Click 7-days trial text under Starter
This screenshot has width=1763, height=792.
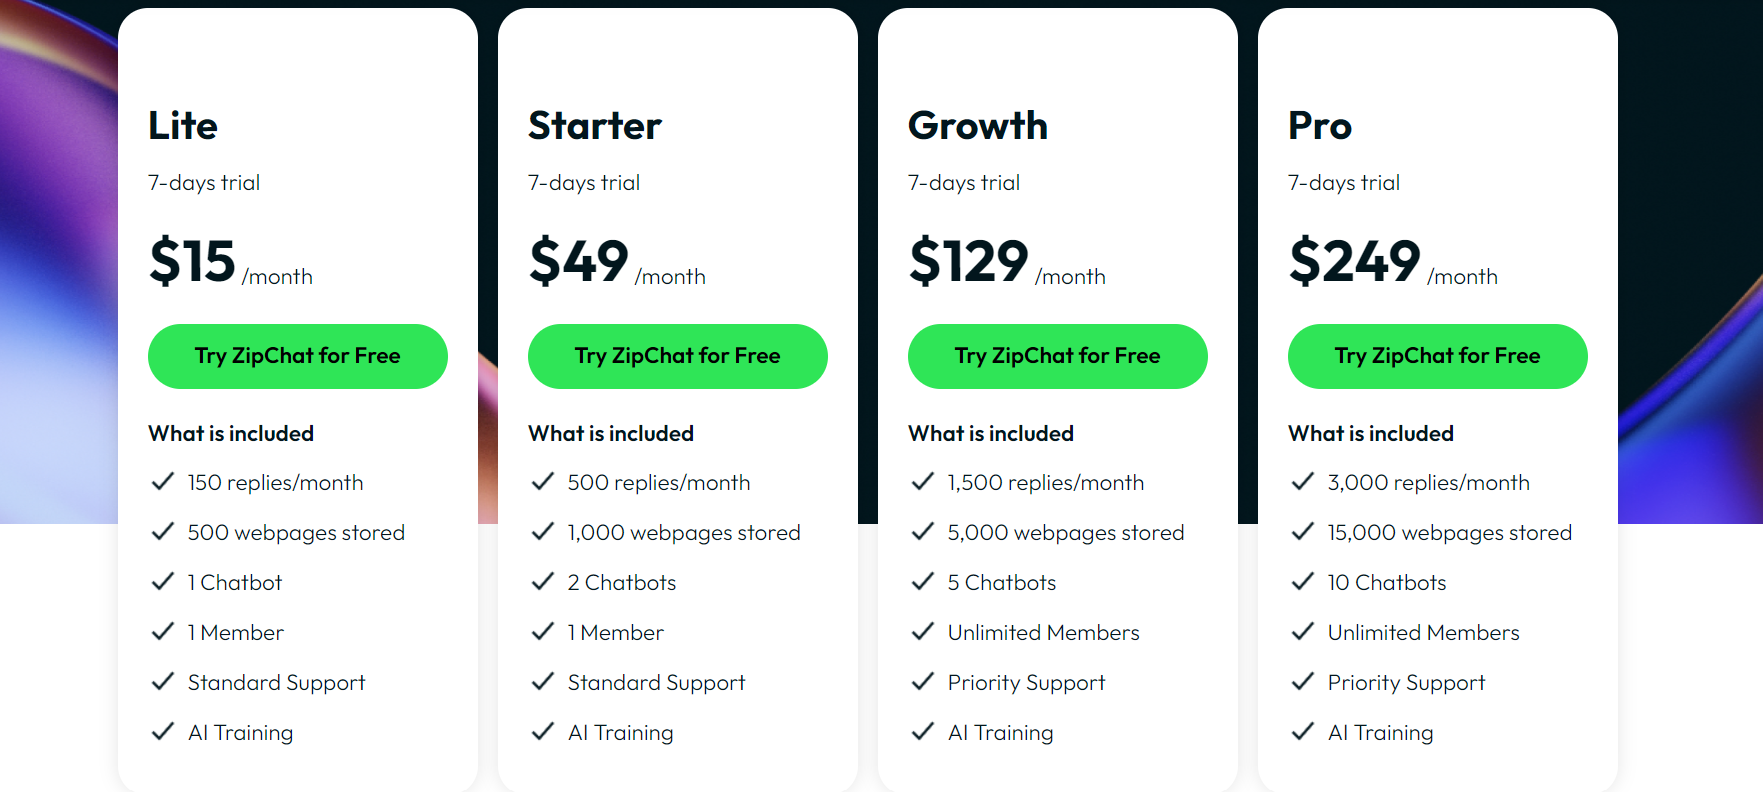[584, 182]
